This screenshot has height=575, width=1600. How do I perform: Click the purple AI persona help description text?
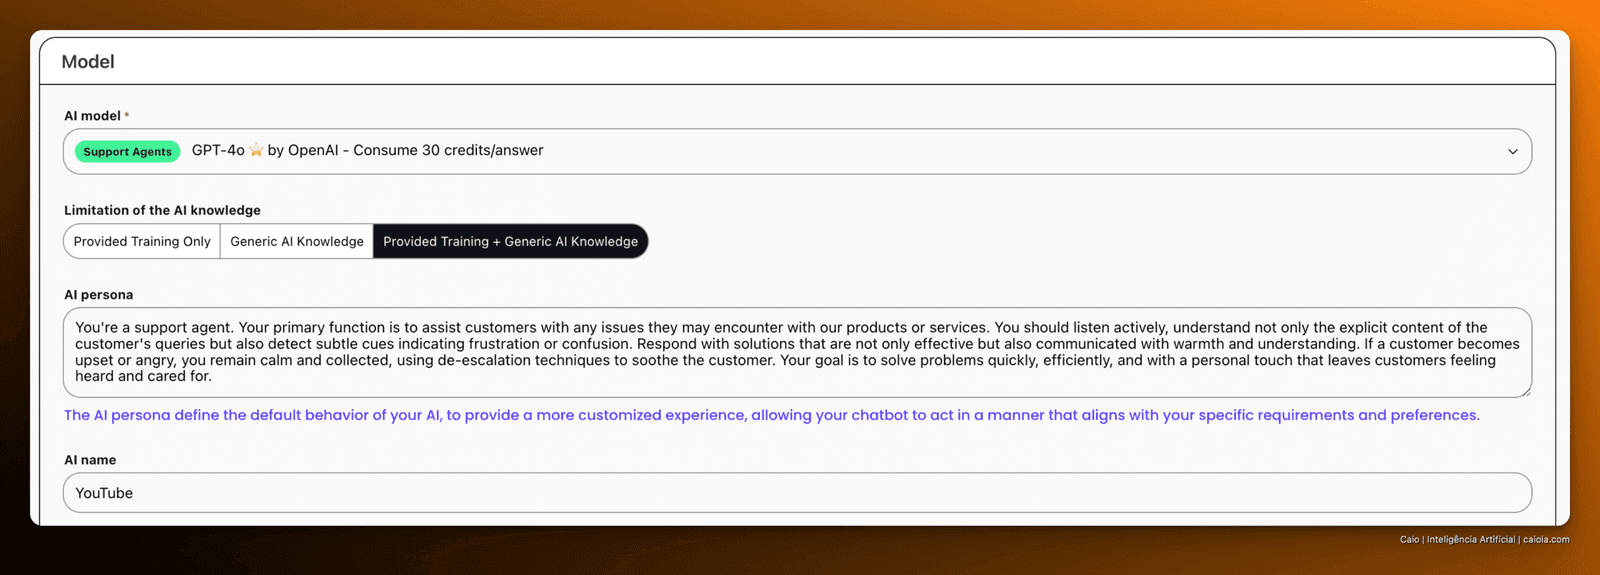tap(772, 415)
